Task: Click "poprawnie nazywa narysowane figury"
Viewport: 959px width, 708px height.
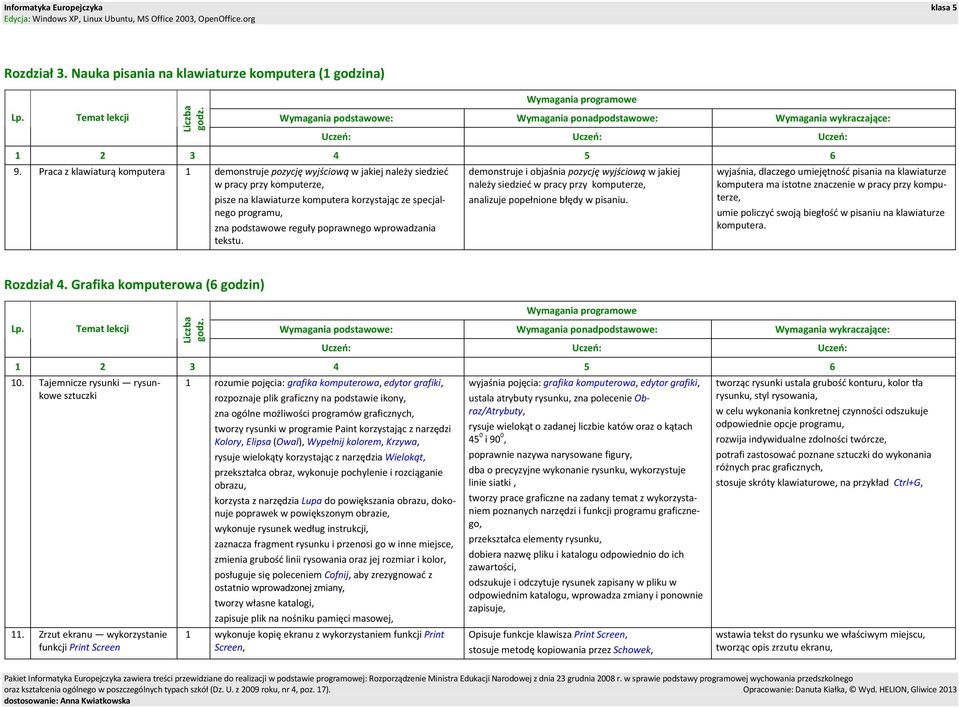Action: click(x=550, y=455)
